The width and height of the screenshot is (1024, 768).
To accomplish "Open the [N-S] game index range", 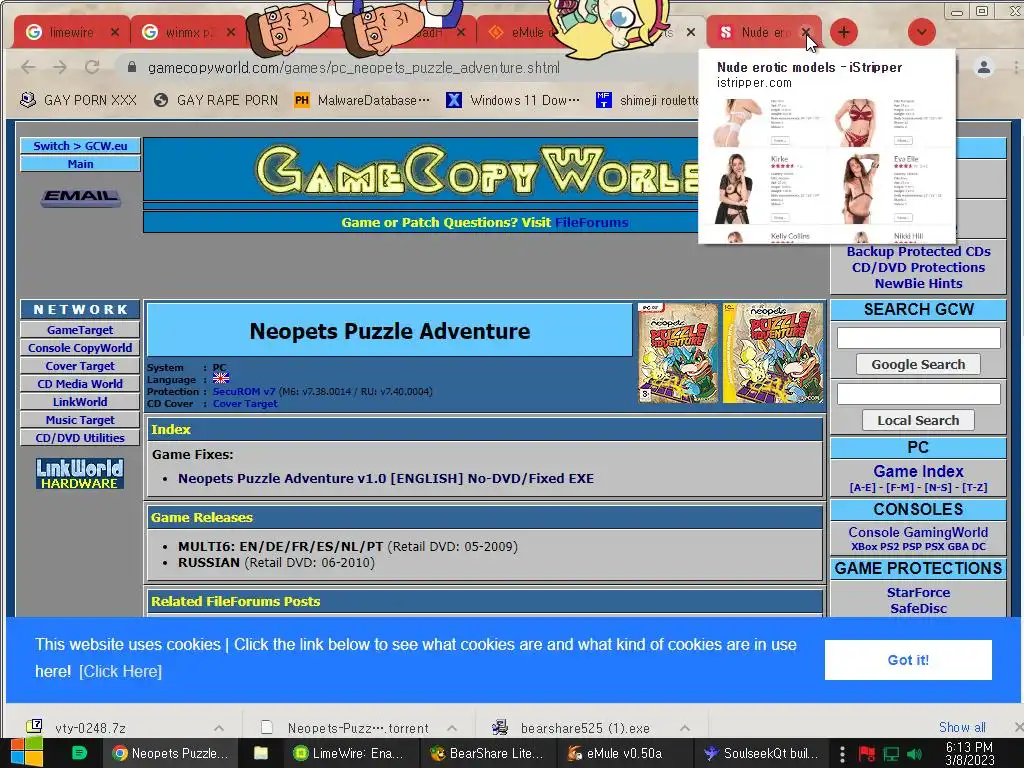I will (938, 488).
